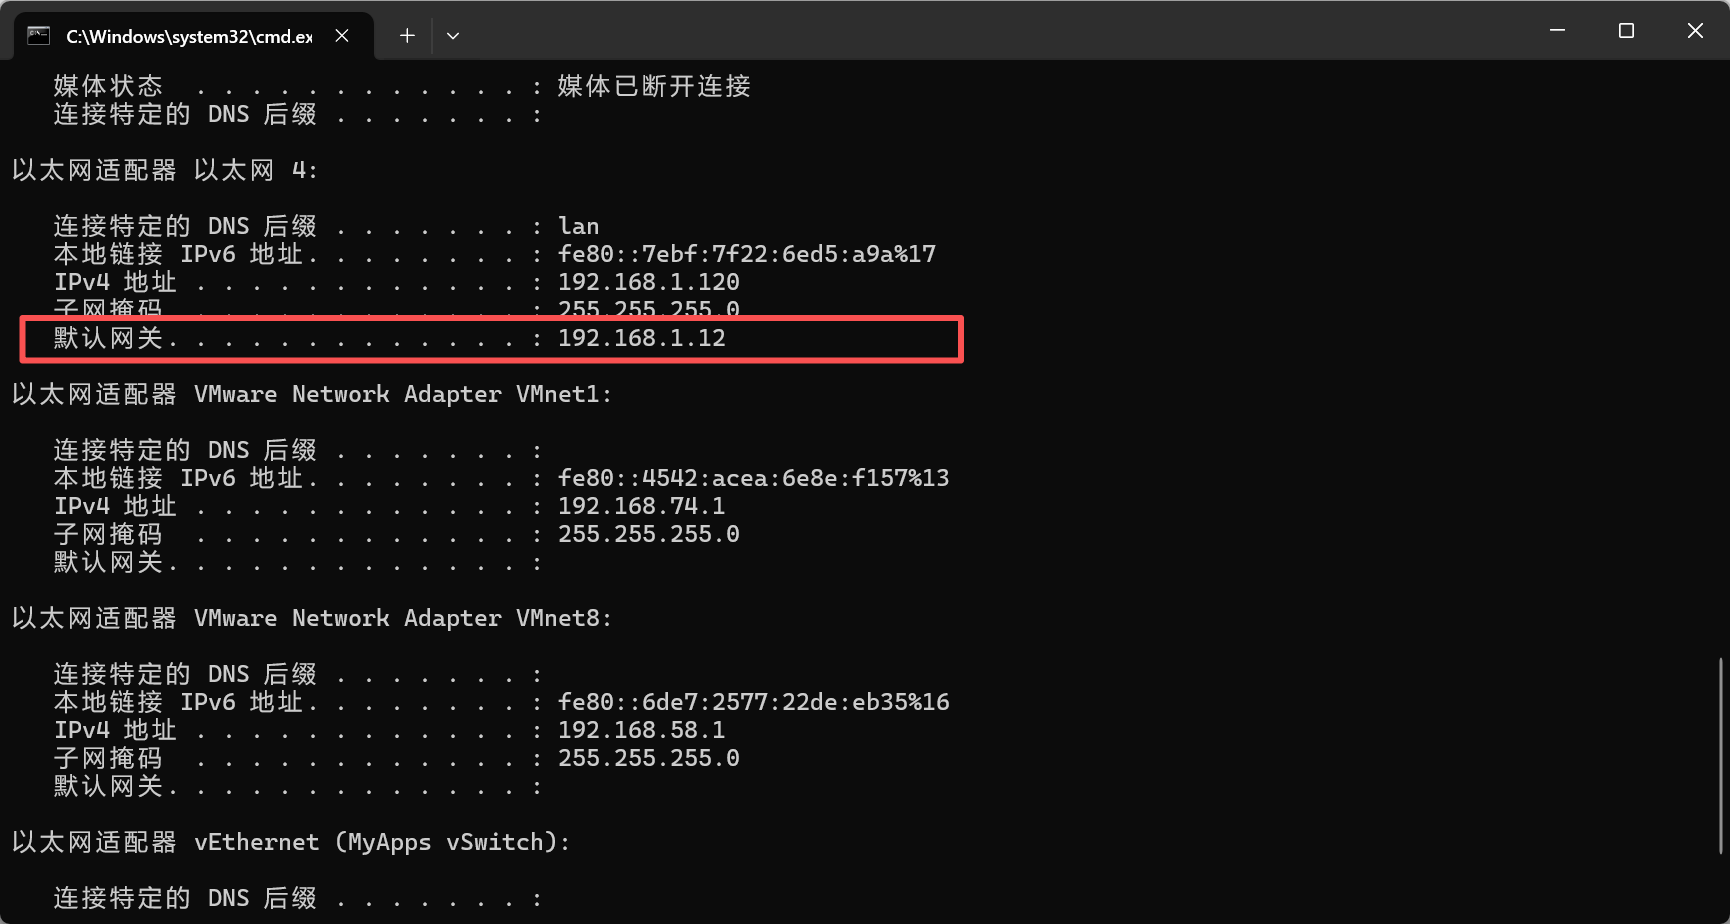1730x924 pixels.
Task: Click the 'lan' DNS suffix value
Action: click(578, 226)
